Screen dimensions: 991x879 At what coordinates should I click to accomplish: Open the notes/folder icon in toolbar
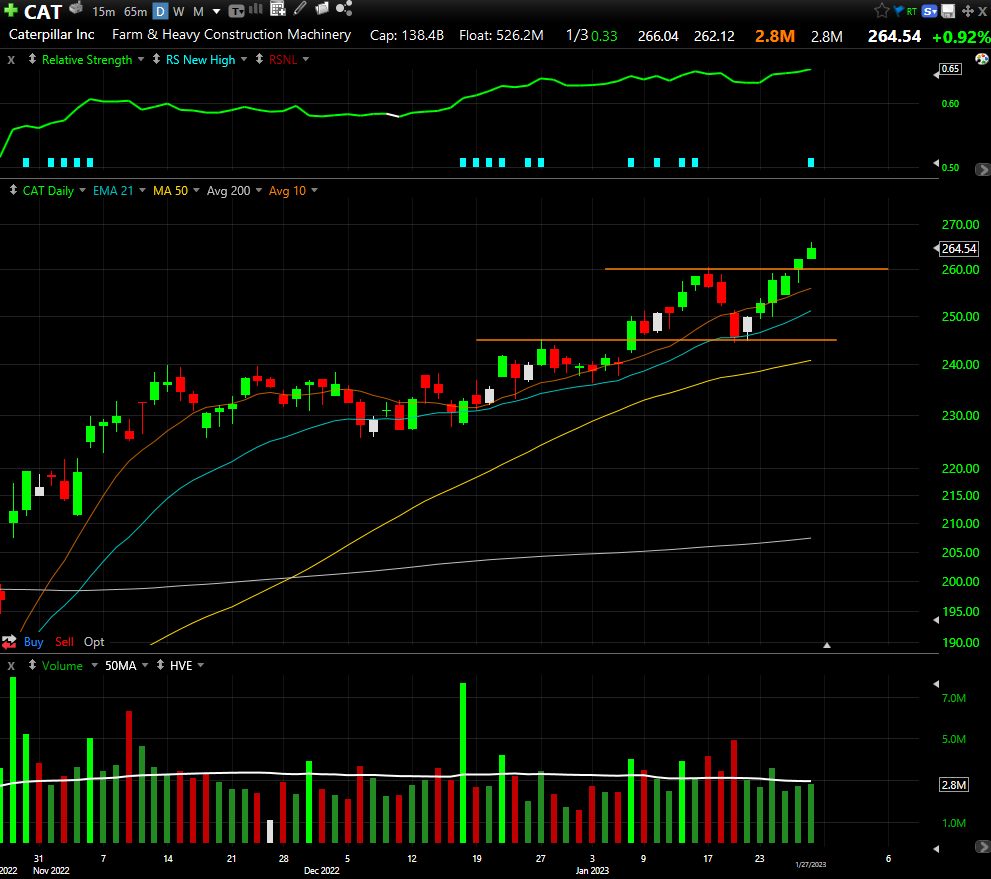[x=322, y=8]
